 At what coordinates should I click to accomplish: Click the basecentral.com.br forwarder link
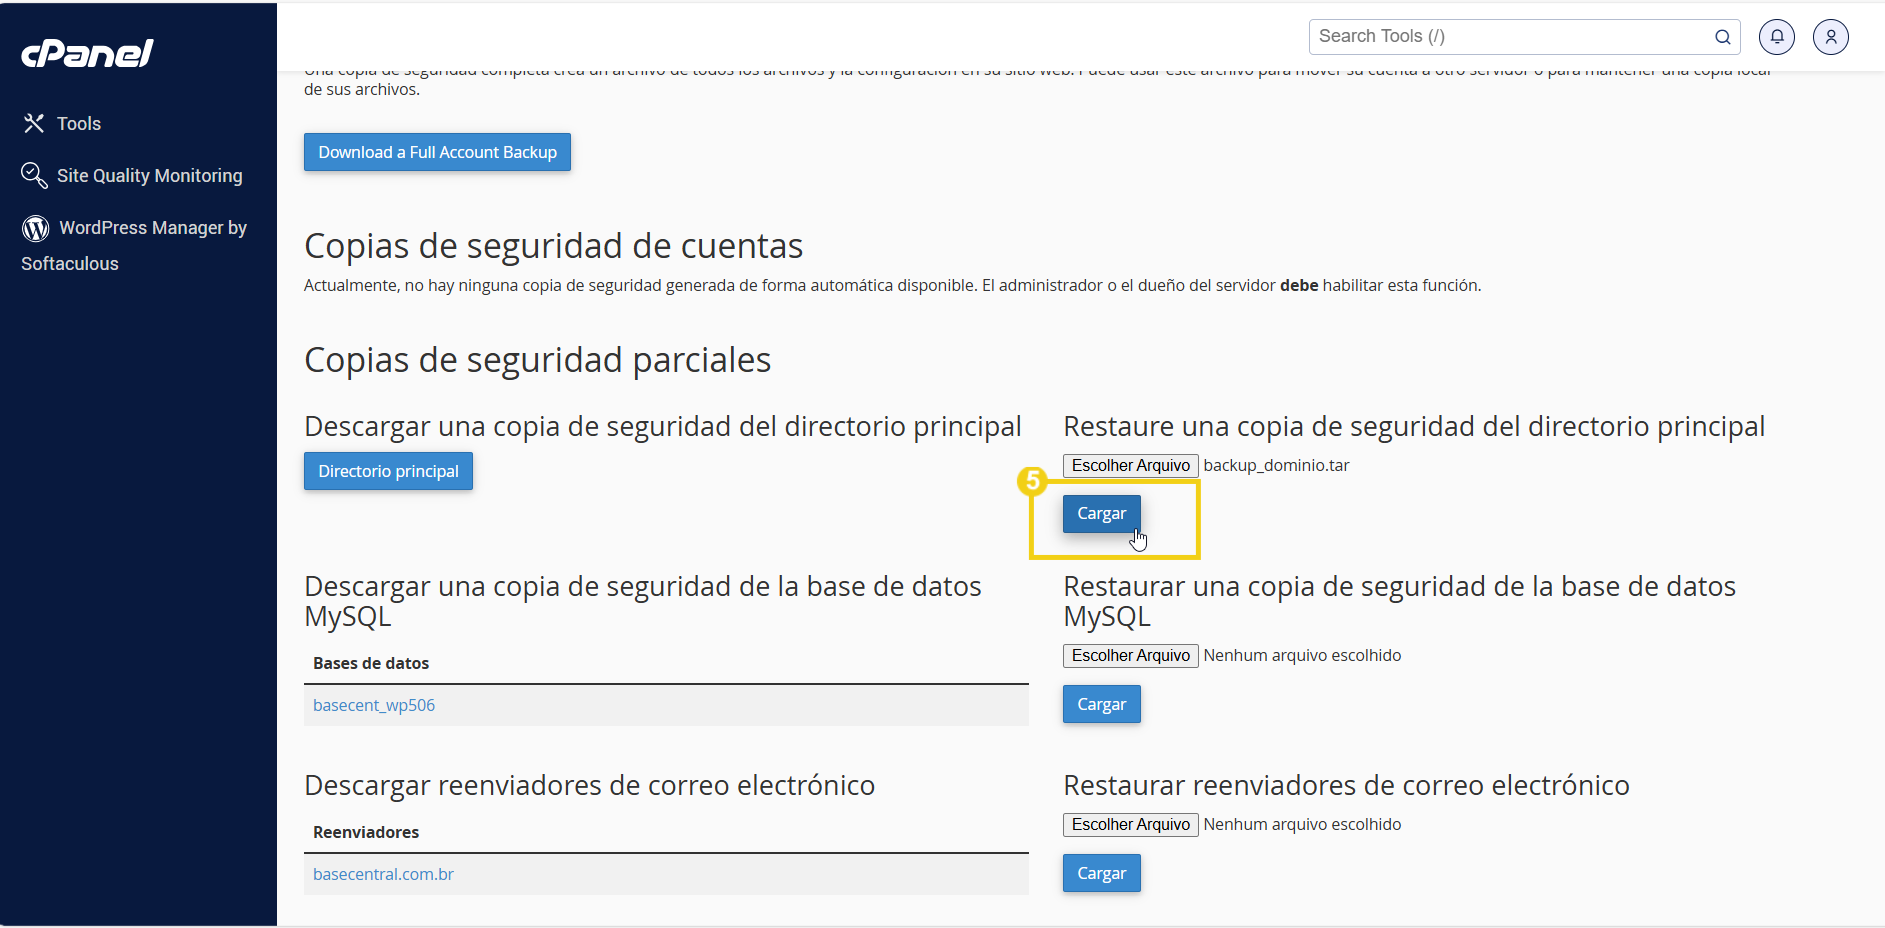[x=383, y=873]
